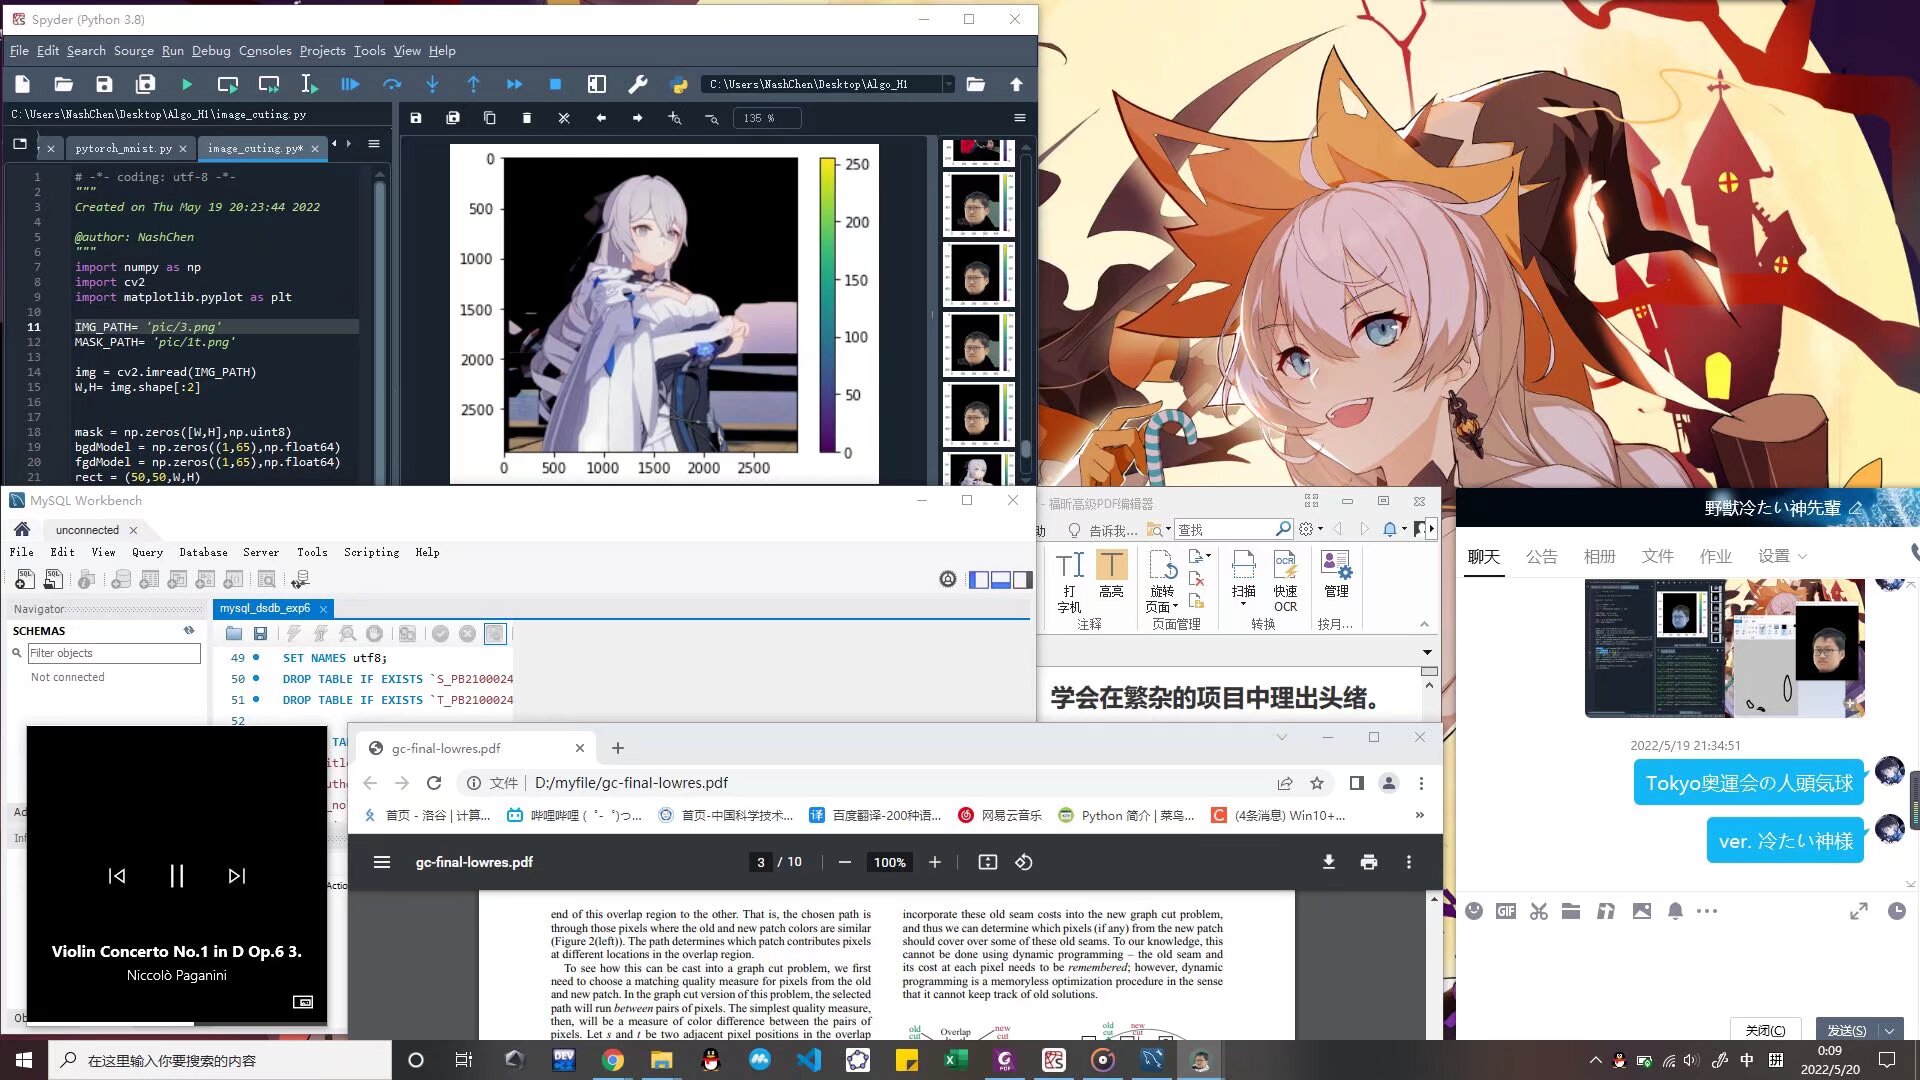The width and height of the screenshot is (1920, 1080).
Task: Expand the Chrome bookmarks overflow chevron
Action: (1420, 815)
